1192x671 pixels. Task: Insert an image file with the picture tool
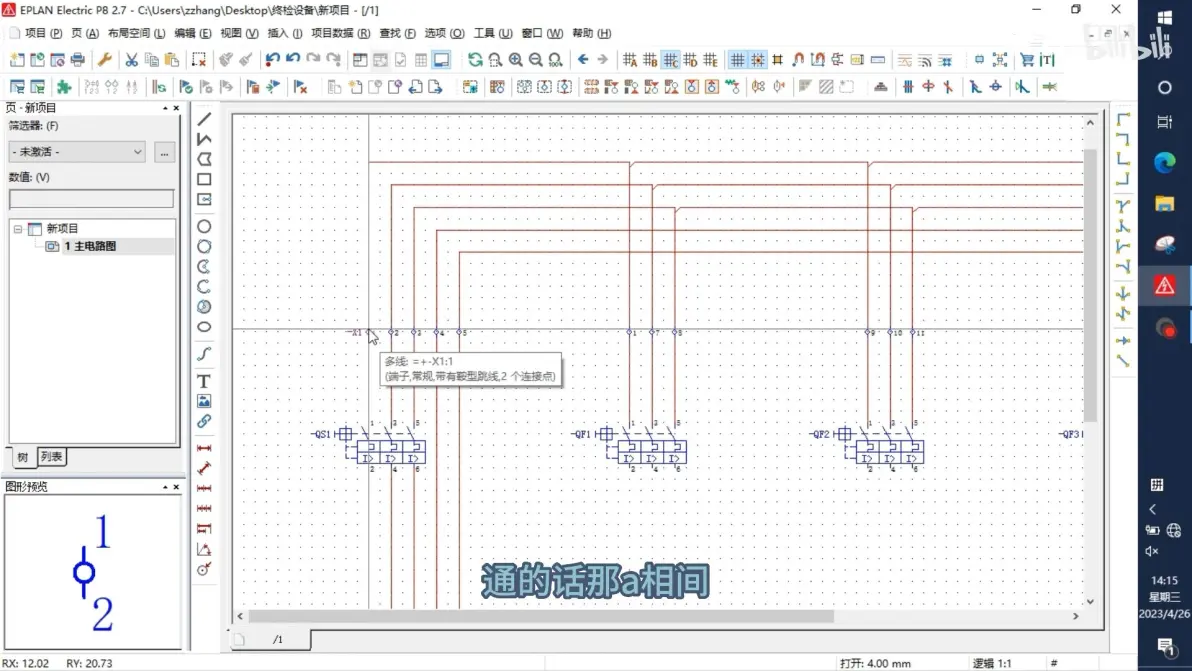pos(204,401)
